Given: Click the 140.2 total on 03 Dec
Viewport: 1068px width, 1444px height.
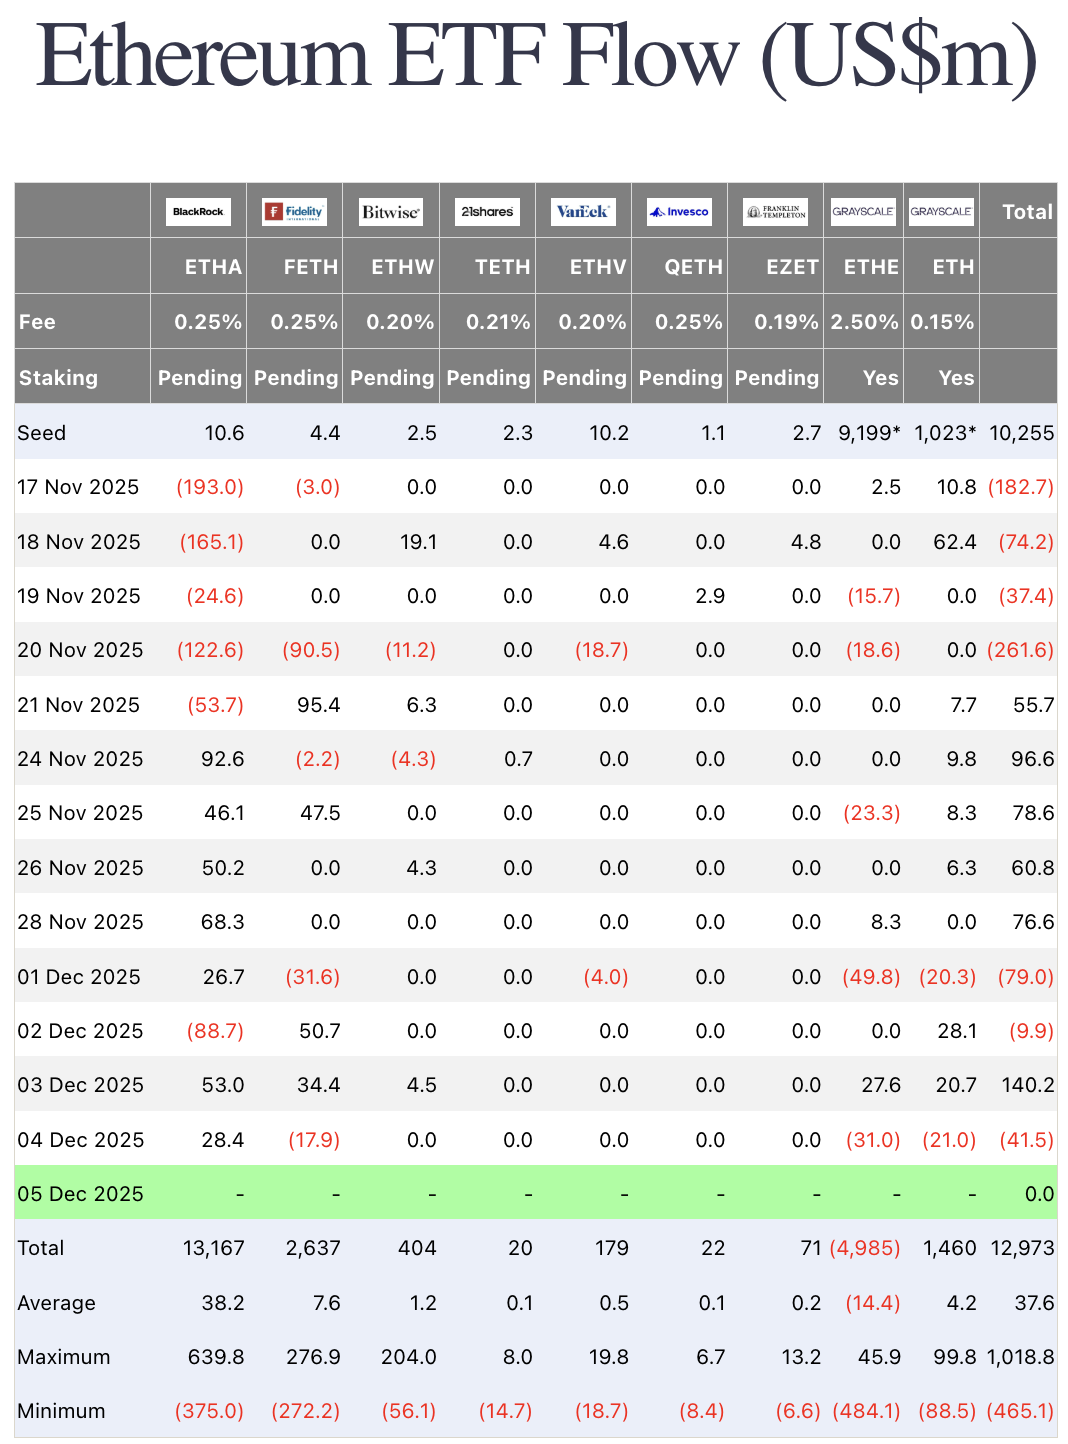Looking at the screenshot, I should coord(1028,1085).
